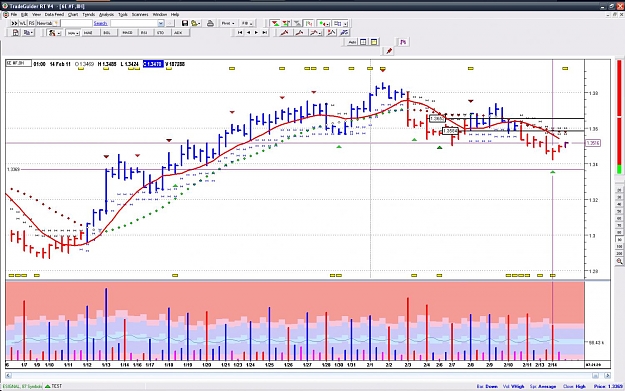Click the purple bar chart icon
Viewport: 625px width, 391px height.
coord(403,42)
